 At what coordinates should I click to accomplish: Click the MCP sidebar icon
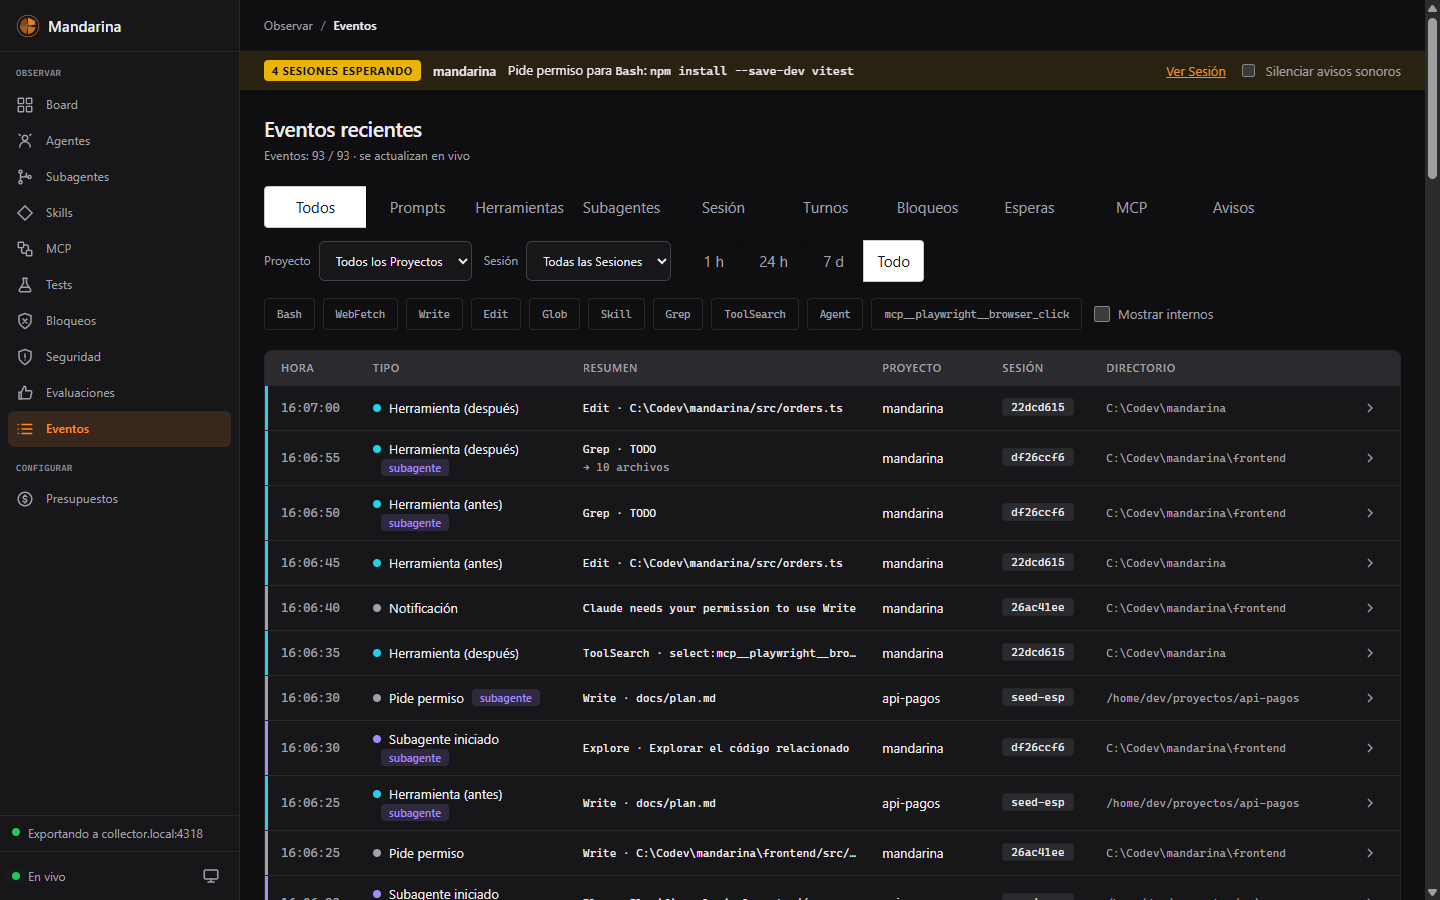(25, 249)
